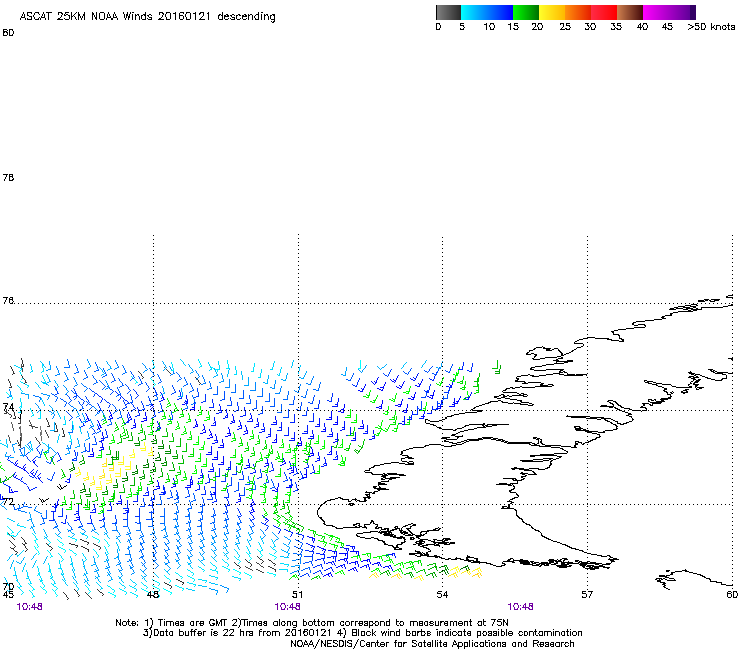The height and width of the screenshot is (650, 740).
Task: Click 'NOAA/NESDIS/Center for Satellite Applications and Research' credit
Action: tap(432, 644)
